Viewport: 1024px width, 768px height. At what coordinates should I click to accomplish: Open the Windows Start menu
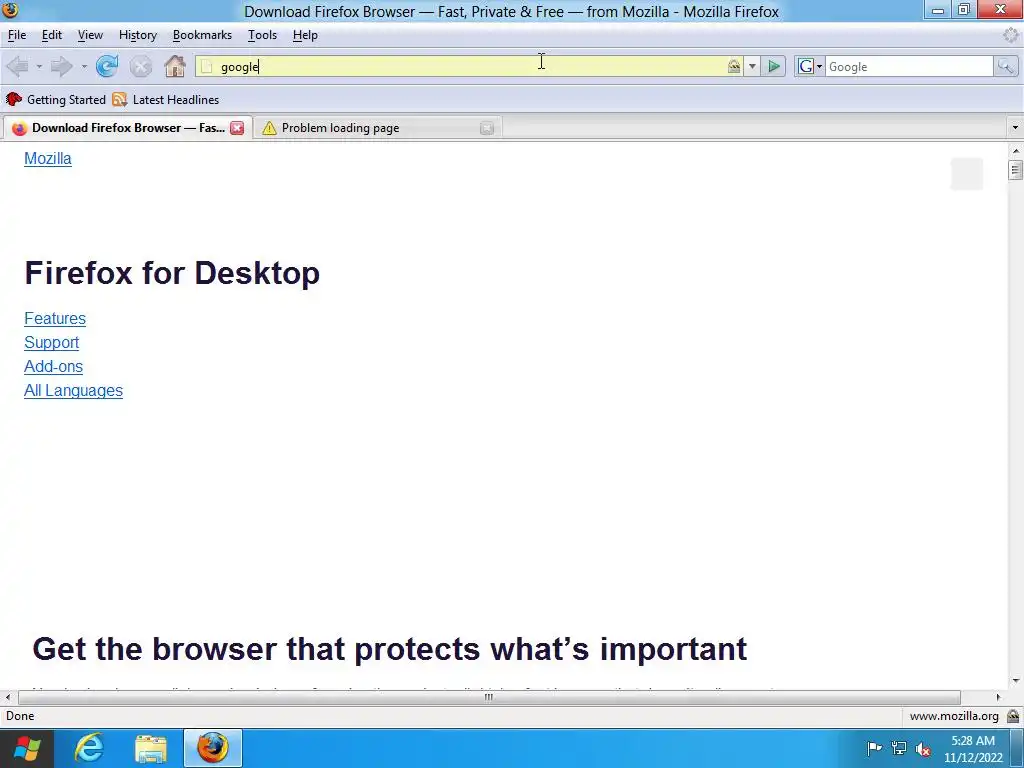26,748
